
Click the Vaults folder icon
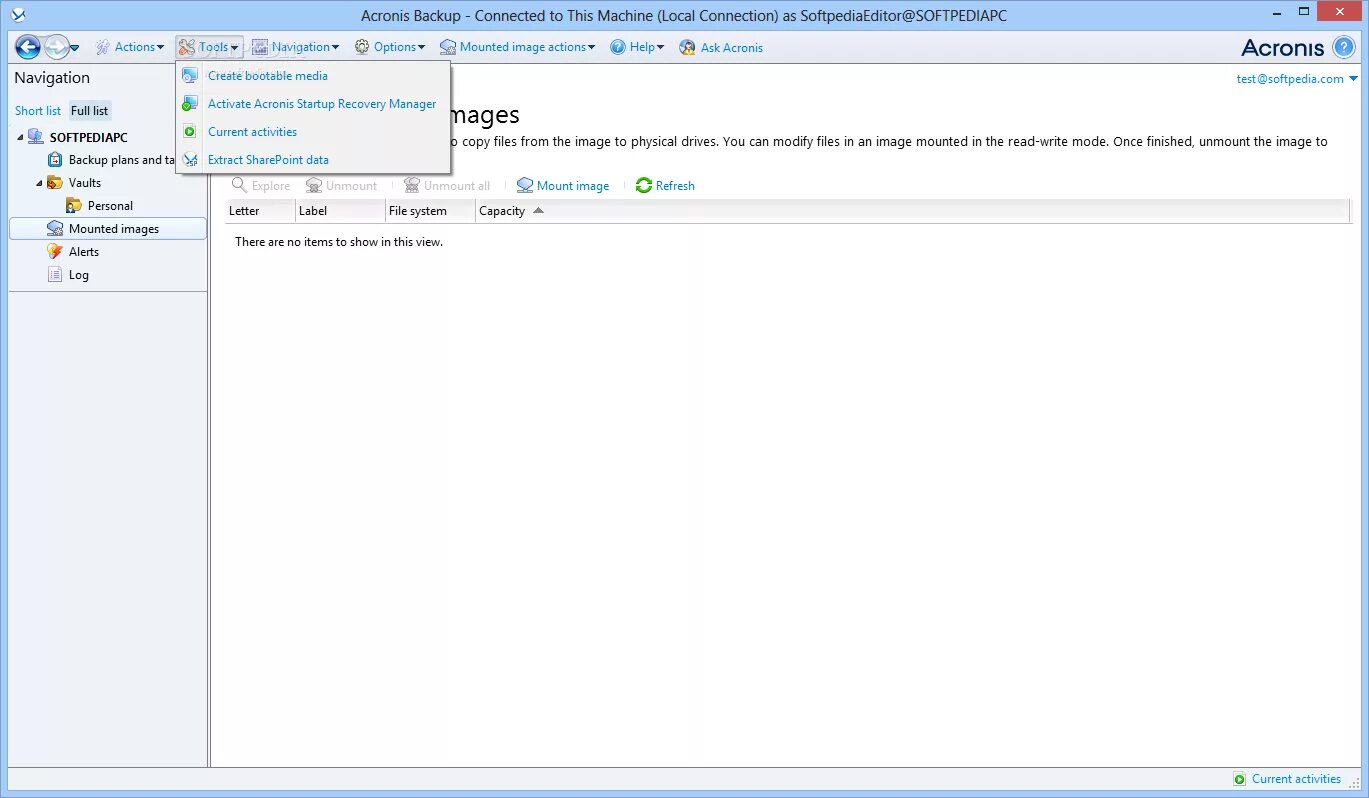tap(55, 183)
